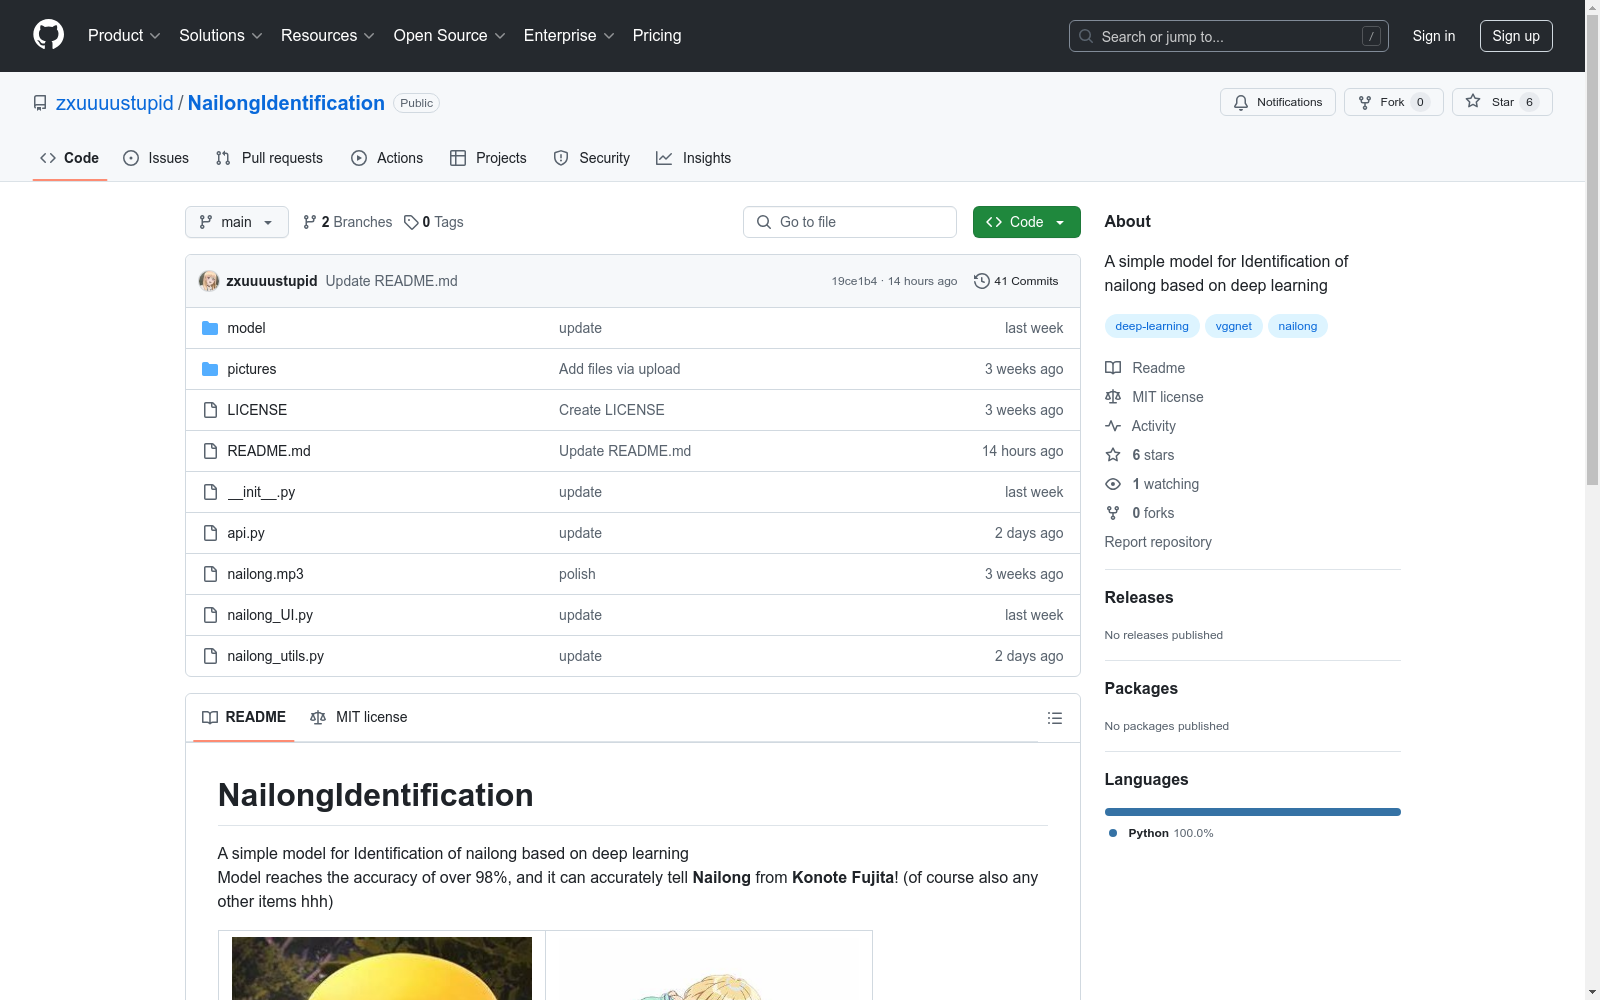Open the GitHub homepage logo
The image size is (1600, 1000).
click(48, 35)
